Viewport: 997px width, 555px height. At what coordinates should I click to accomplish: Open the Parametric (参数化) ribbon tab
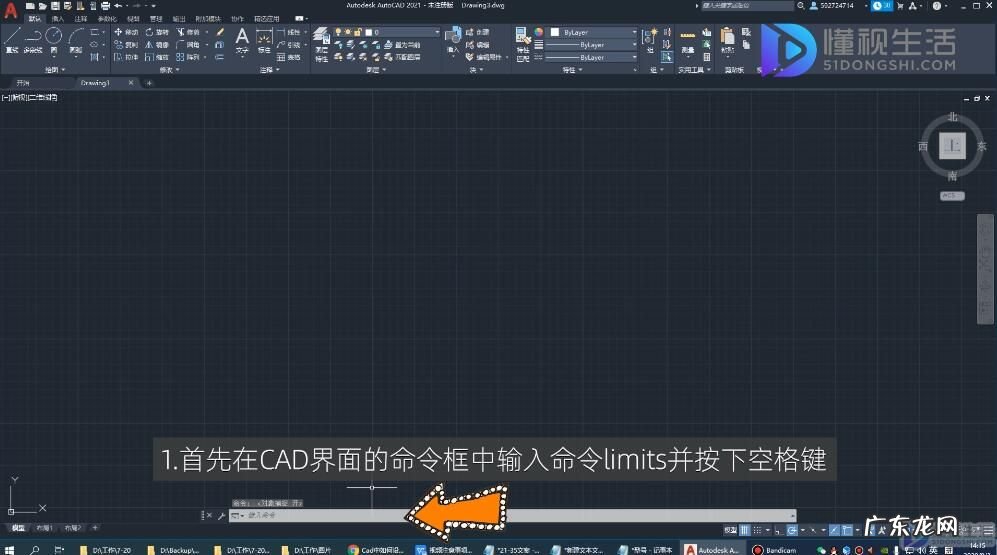(107, 19)
